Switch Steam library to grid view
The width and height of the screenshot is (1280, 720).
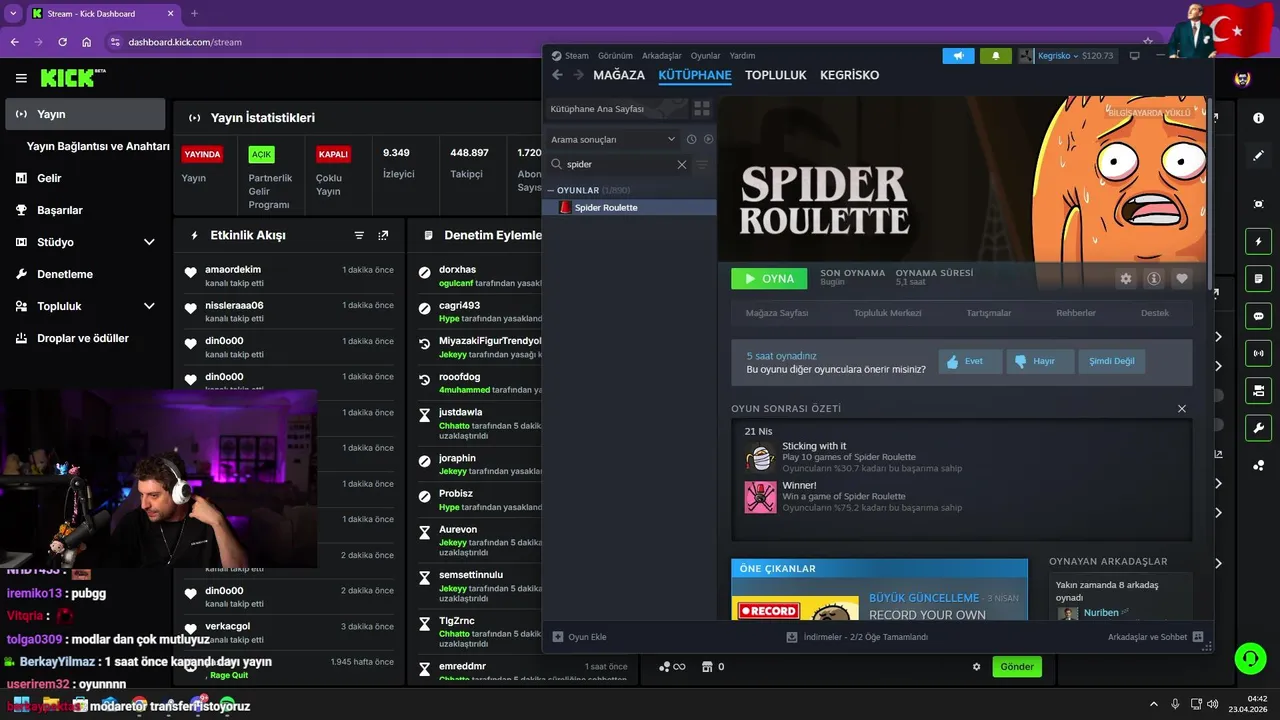(702, 108)
